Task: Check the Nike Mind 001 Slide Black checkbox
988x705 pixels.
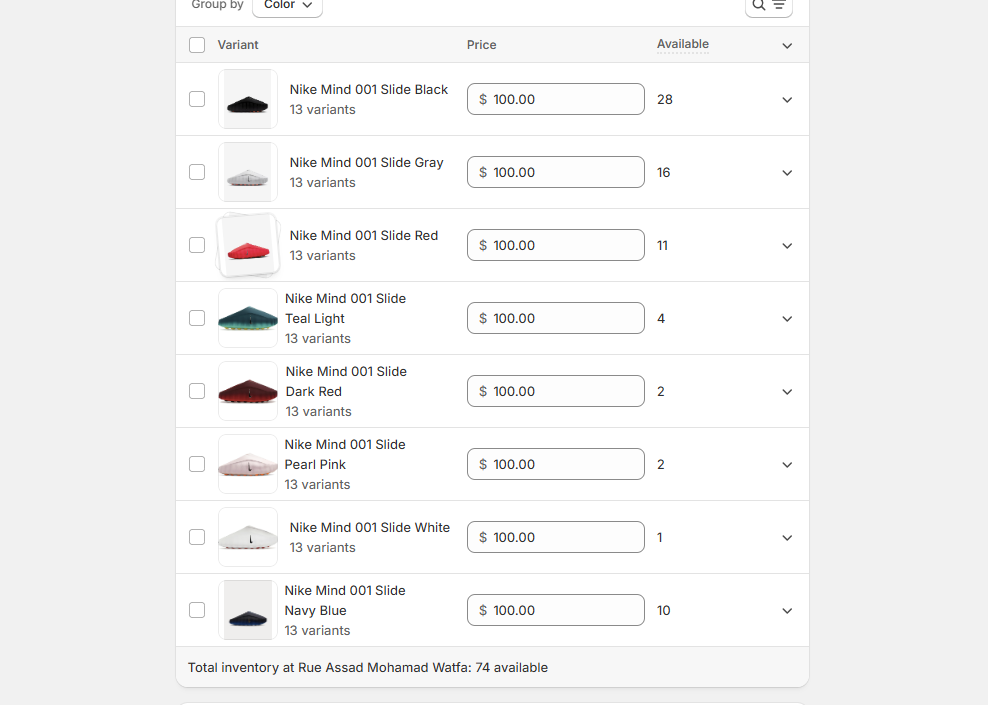Action: tap(197, 99)
